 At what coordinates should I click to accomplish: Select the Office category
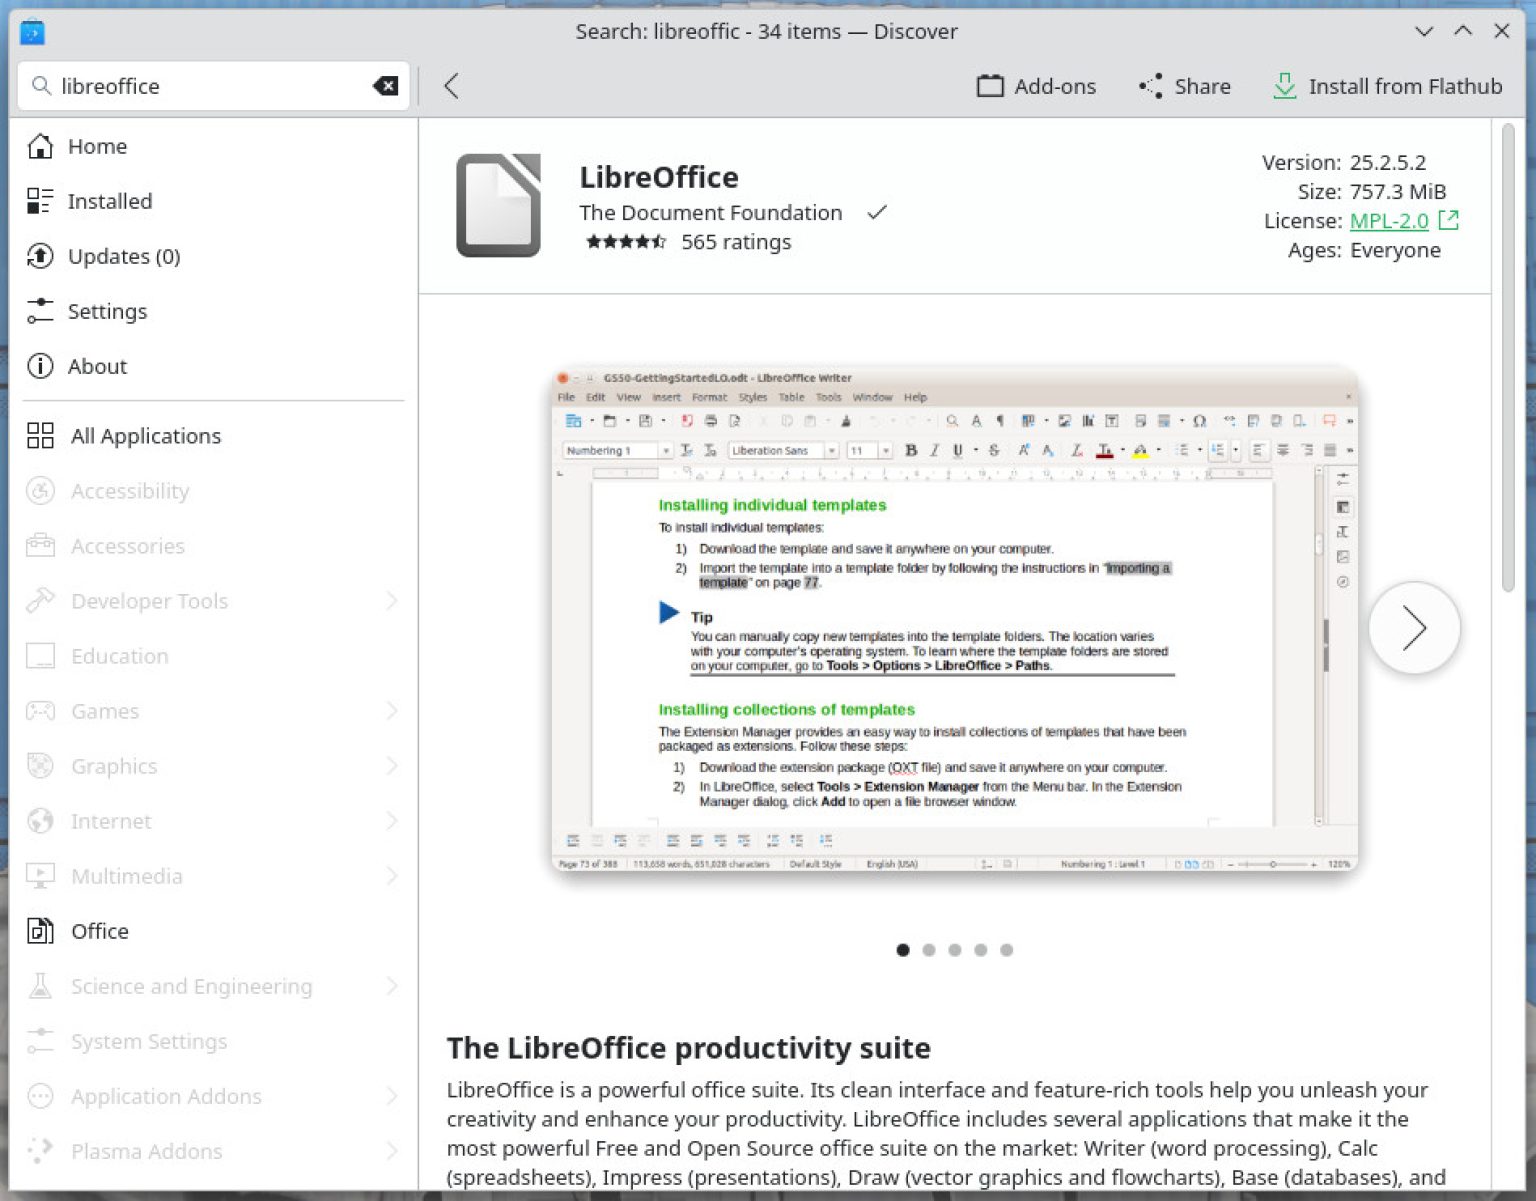pyautogui.click(x=99, y=931)
